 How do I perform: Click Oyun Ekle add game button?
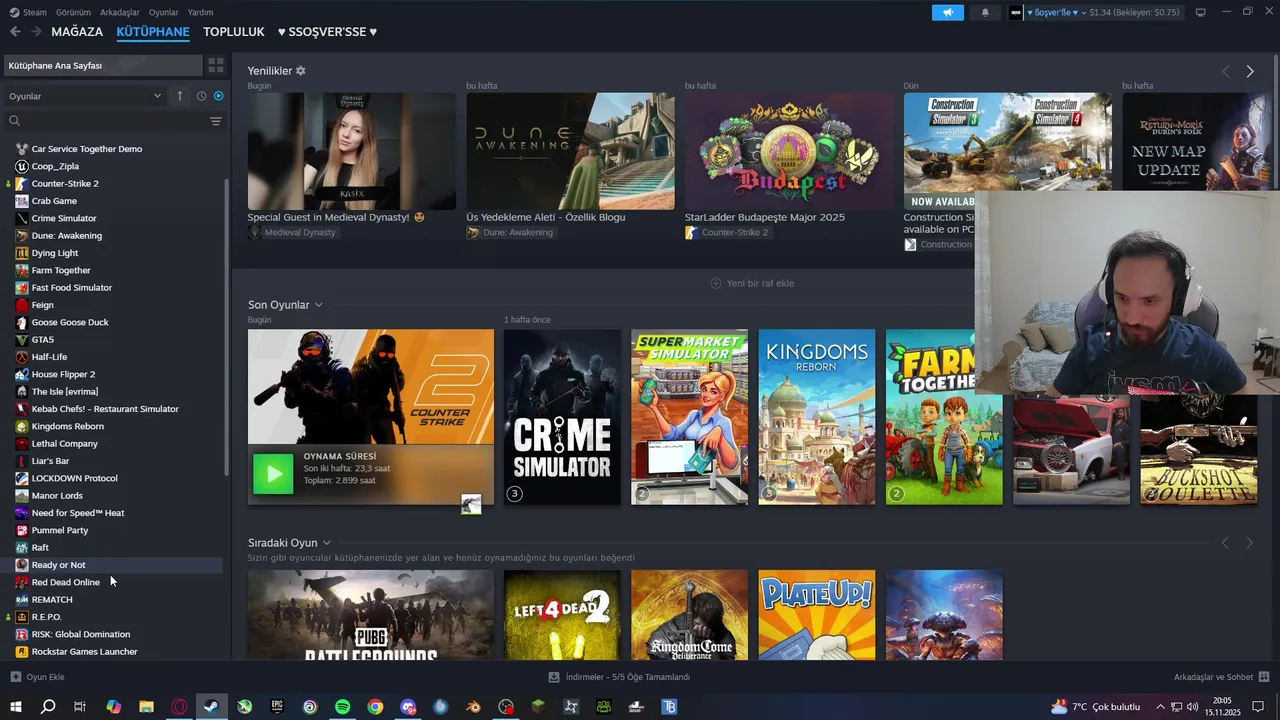38,677
